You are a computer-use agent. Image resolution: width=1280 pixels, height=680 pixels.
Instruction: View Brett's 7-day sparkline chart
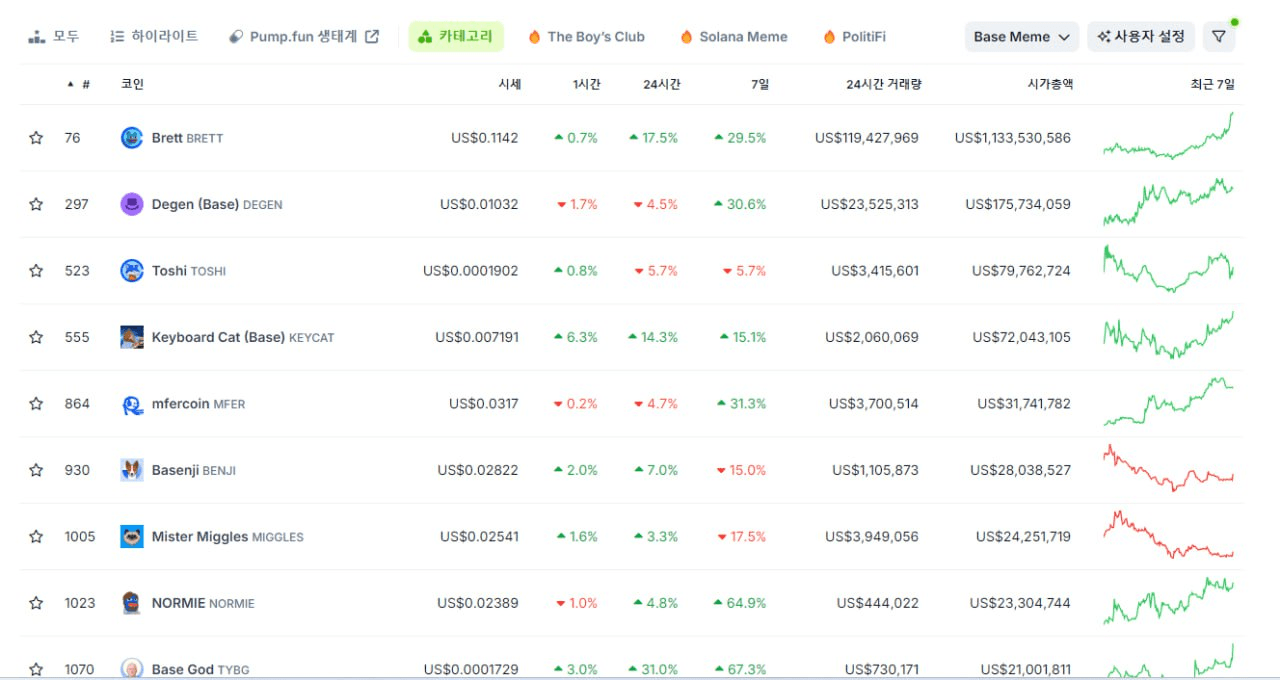[1169, 136]
